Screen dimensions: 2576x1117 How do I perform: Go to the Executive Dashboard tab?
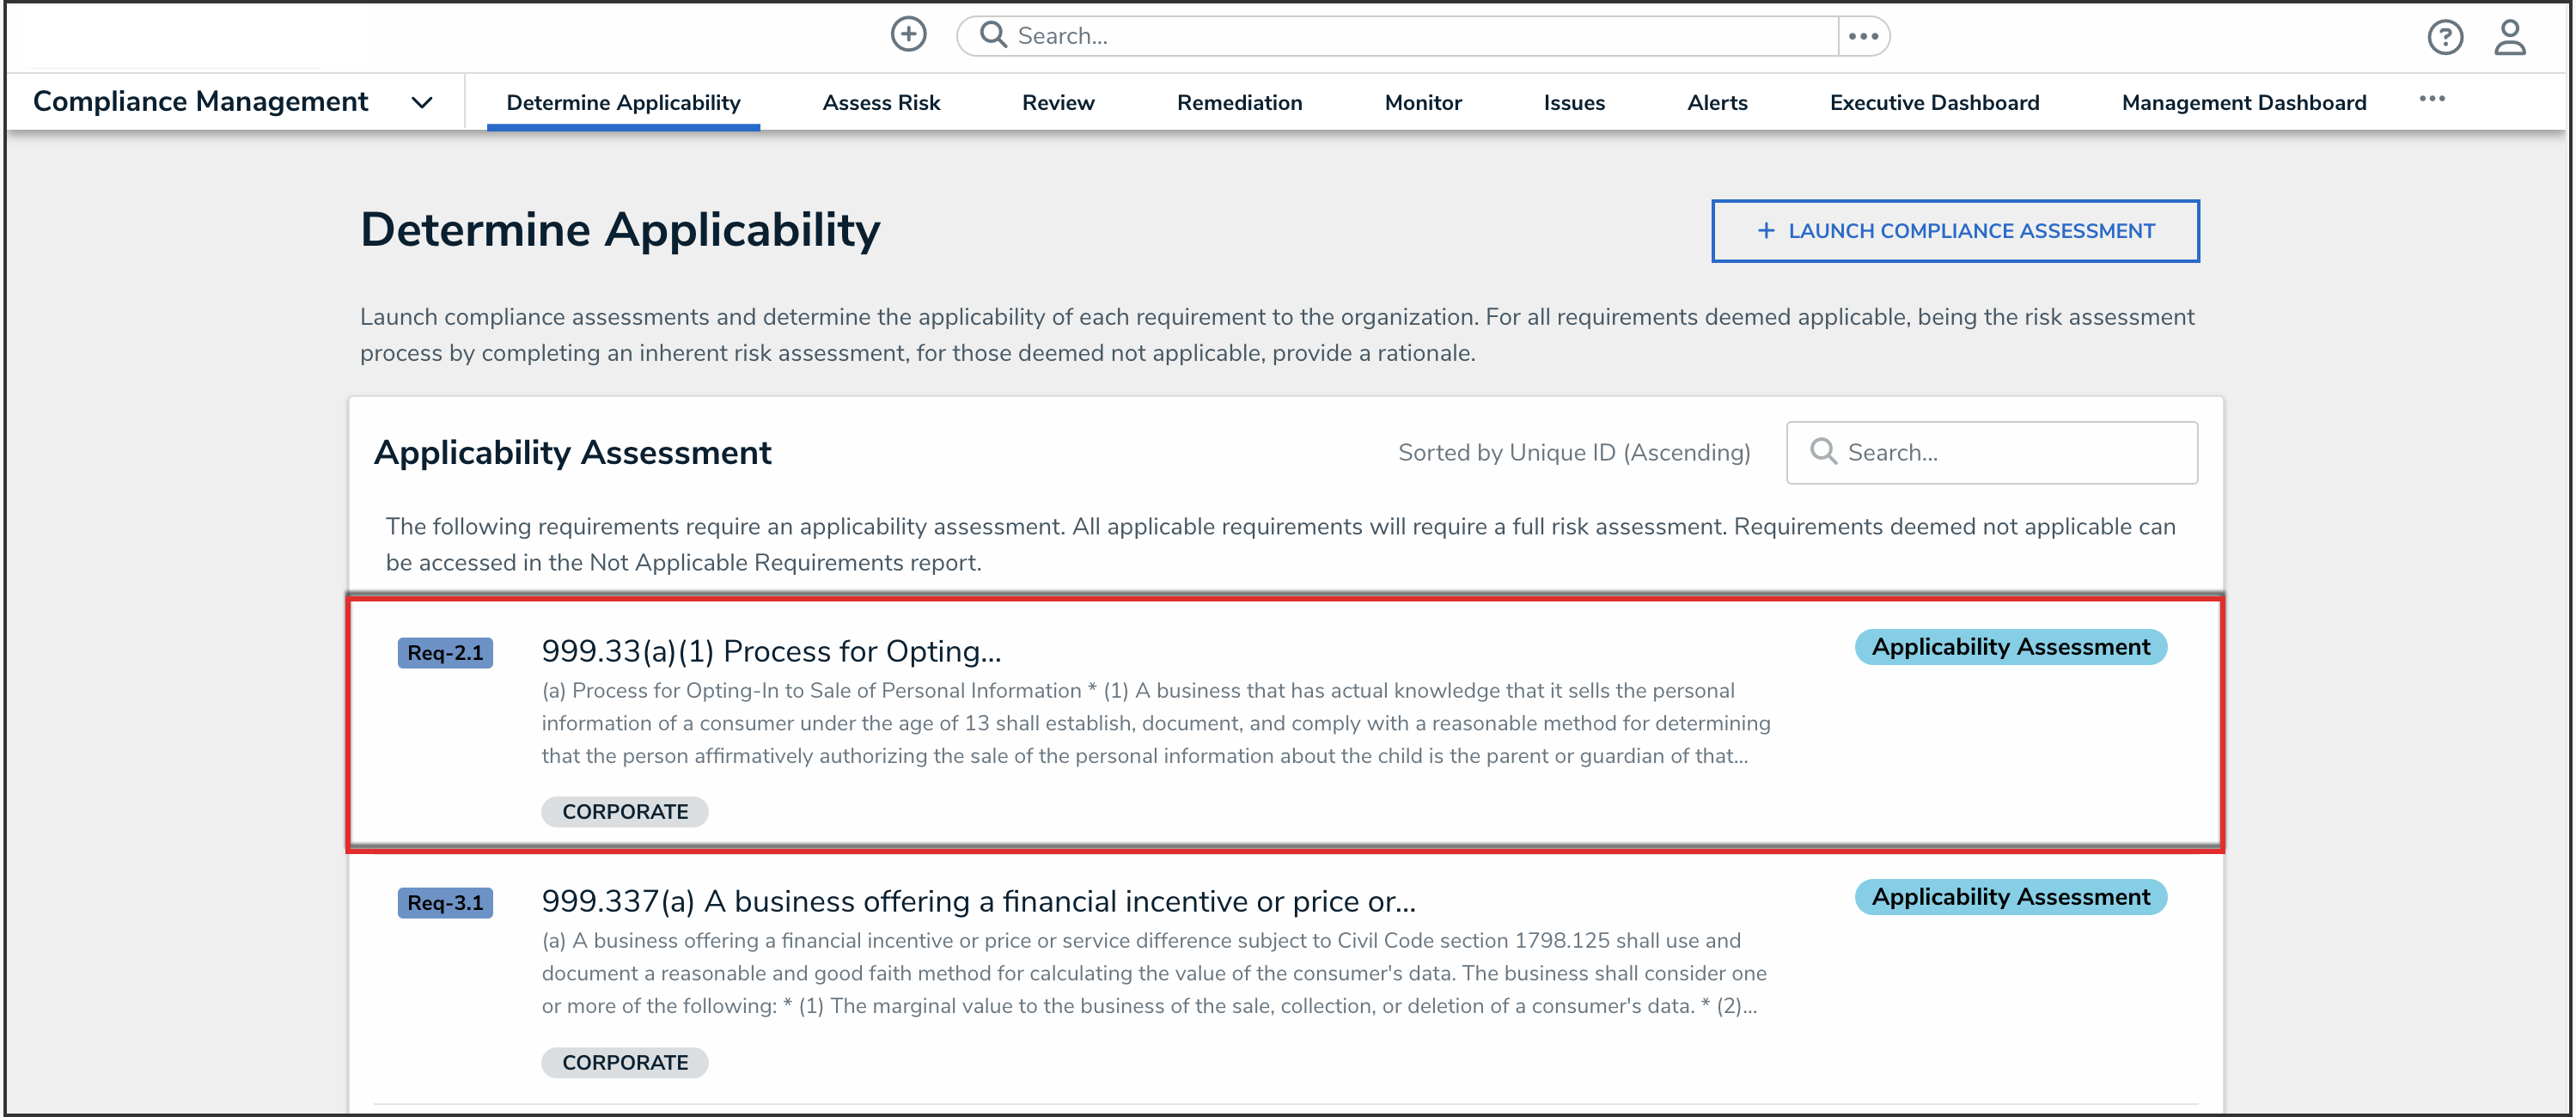pyautogui.click(x=1934, y=102)
